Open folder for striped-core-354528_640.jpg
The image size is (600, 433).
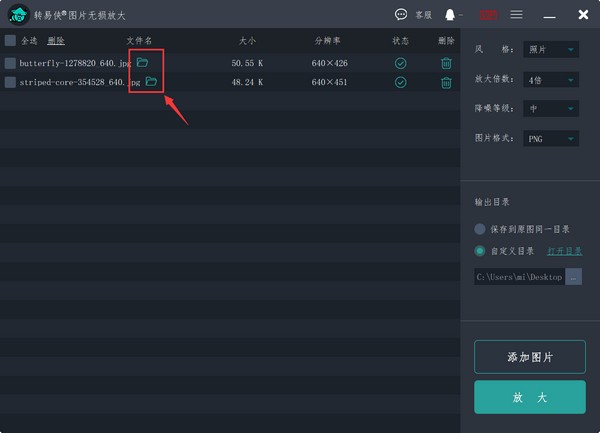(151, 82)
